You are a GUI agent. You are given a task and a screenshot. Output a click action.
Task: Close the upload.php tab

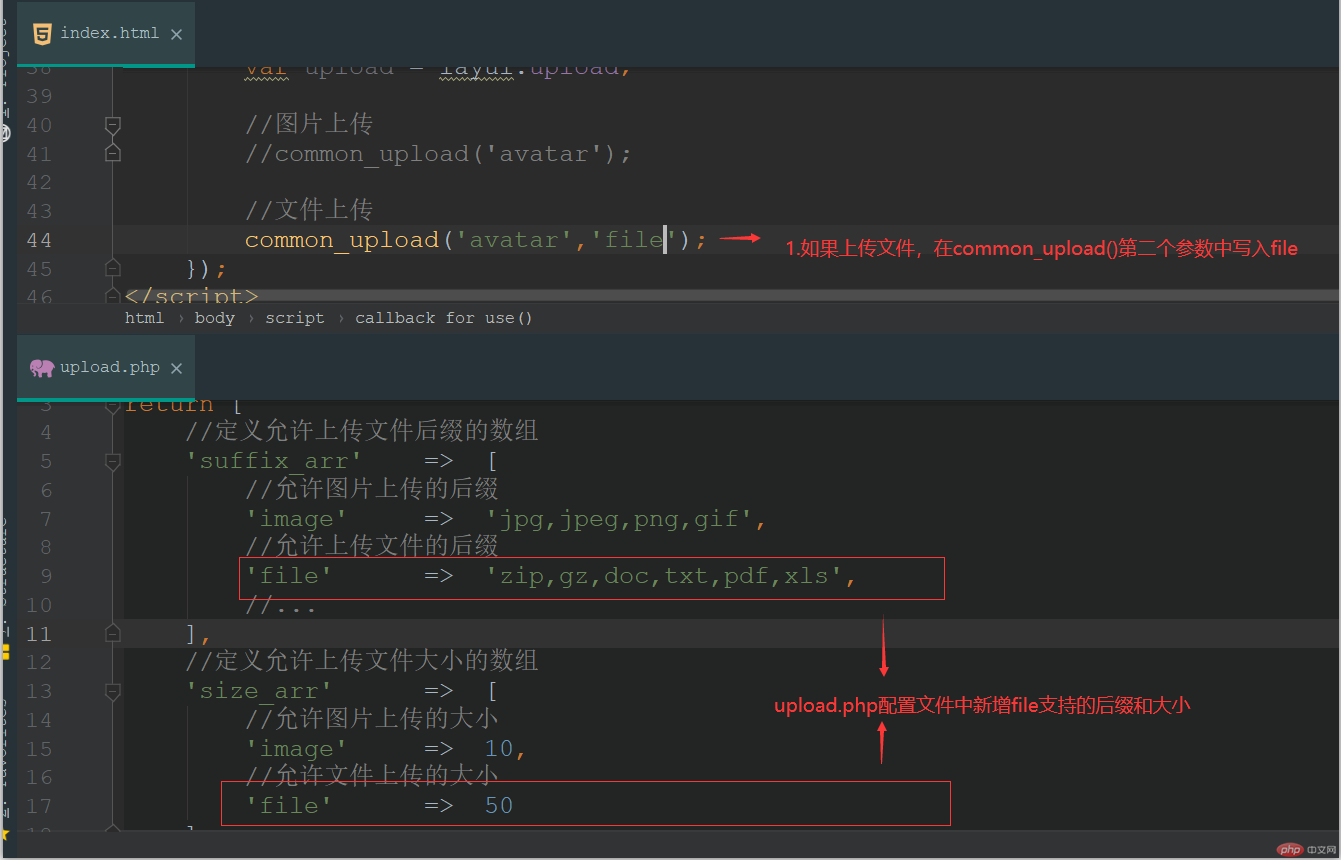point(176,368)
